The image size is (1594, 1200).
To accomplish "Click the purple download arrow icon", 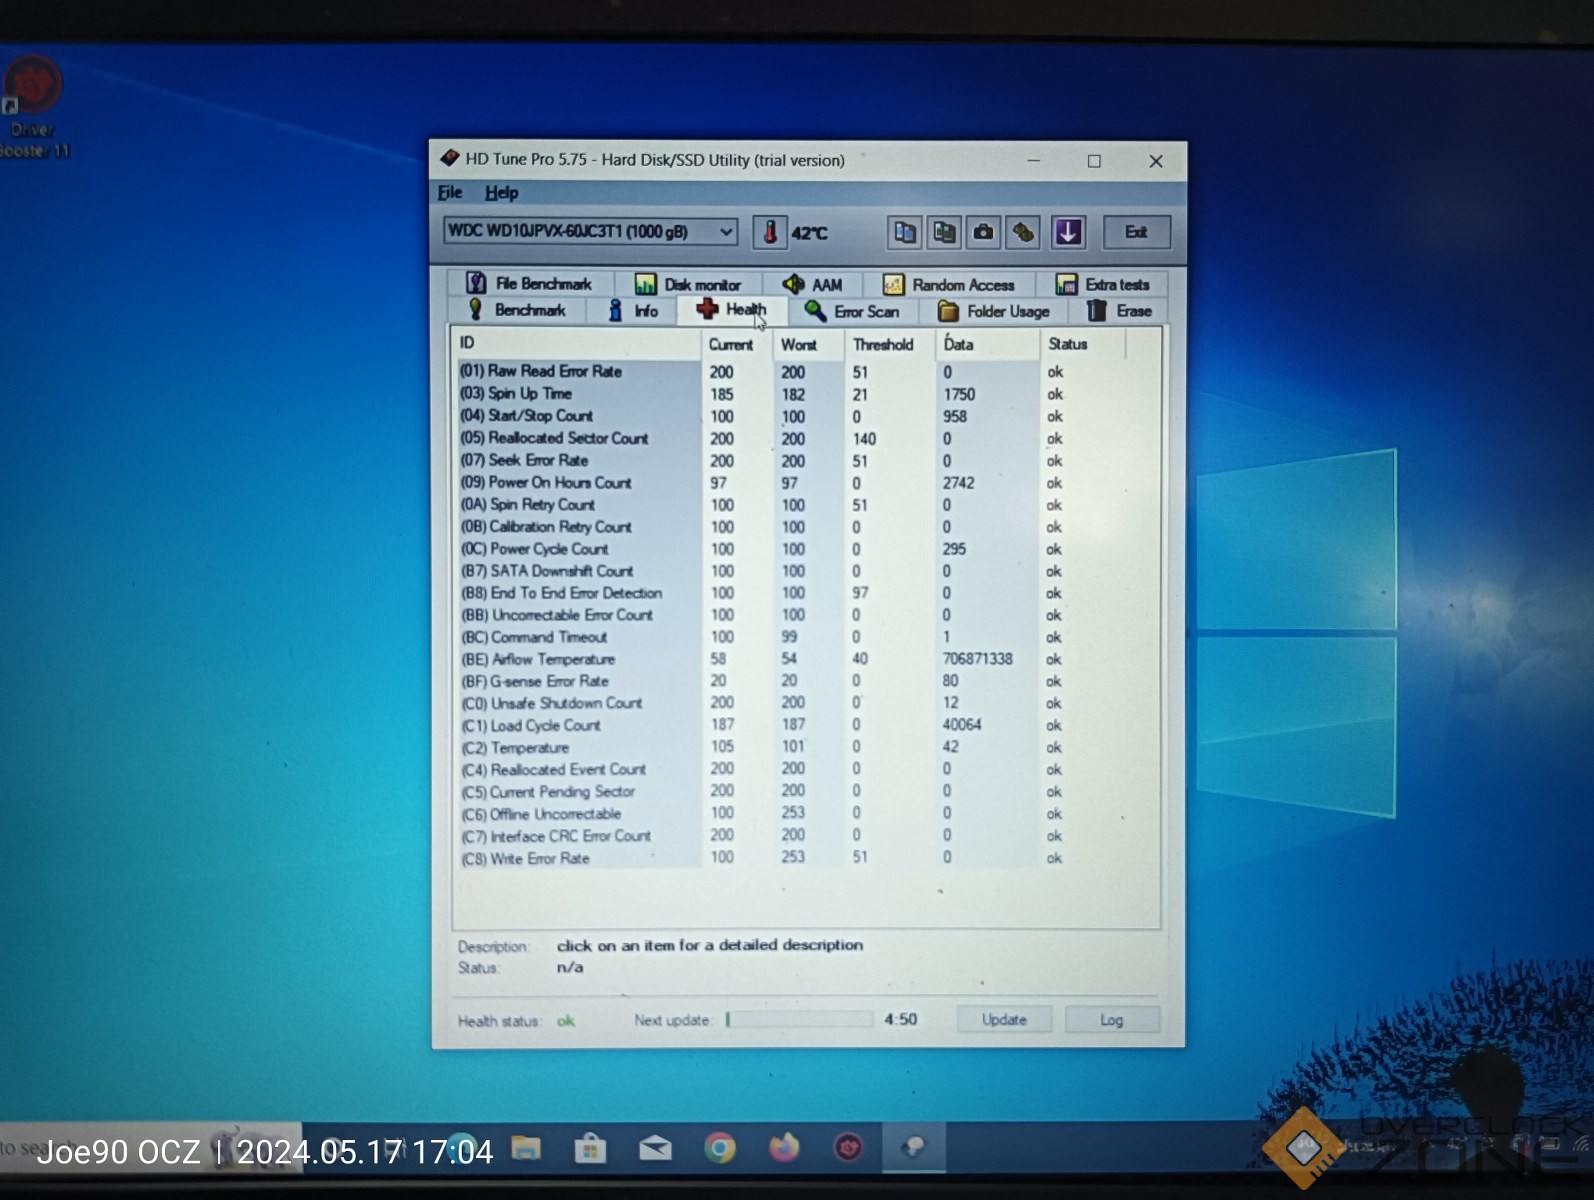I will [x=1067, y=232].
